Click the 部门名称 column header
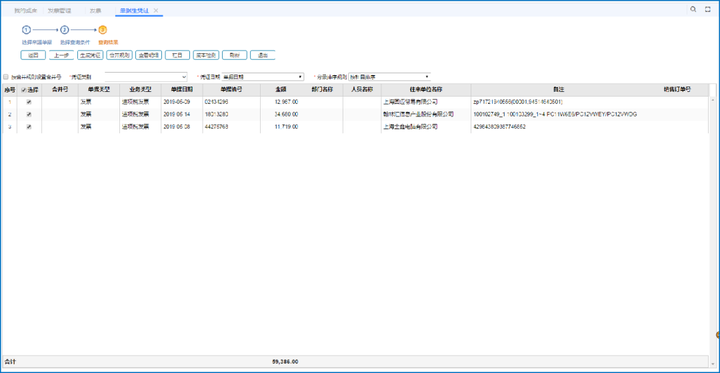Screen dimensions: 720x373 point(322,90)
